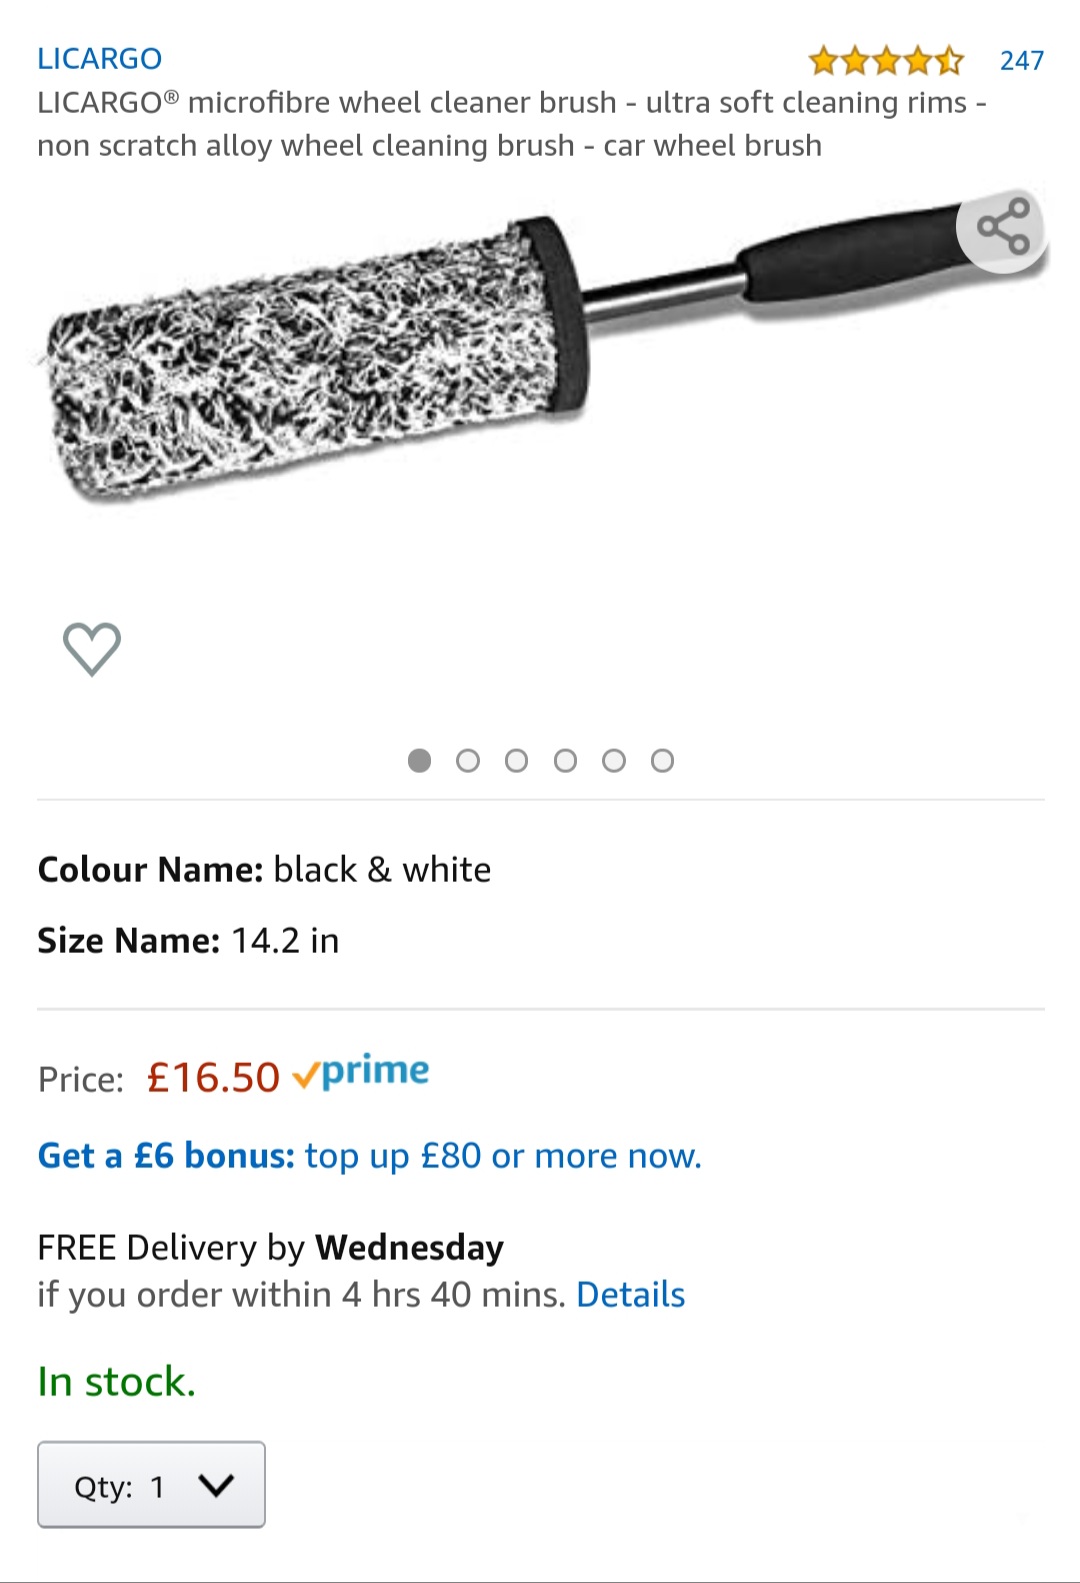Go to the last product image dot
1080x1583 pixels.
(662, 761)
